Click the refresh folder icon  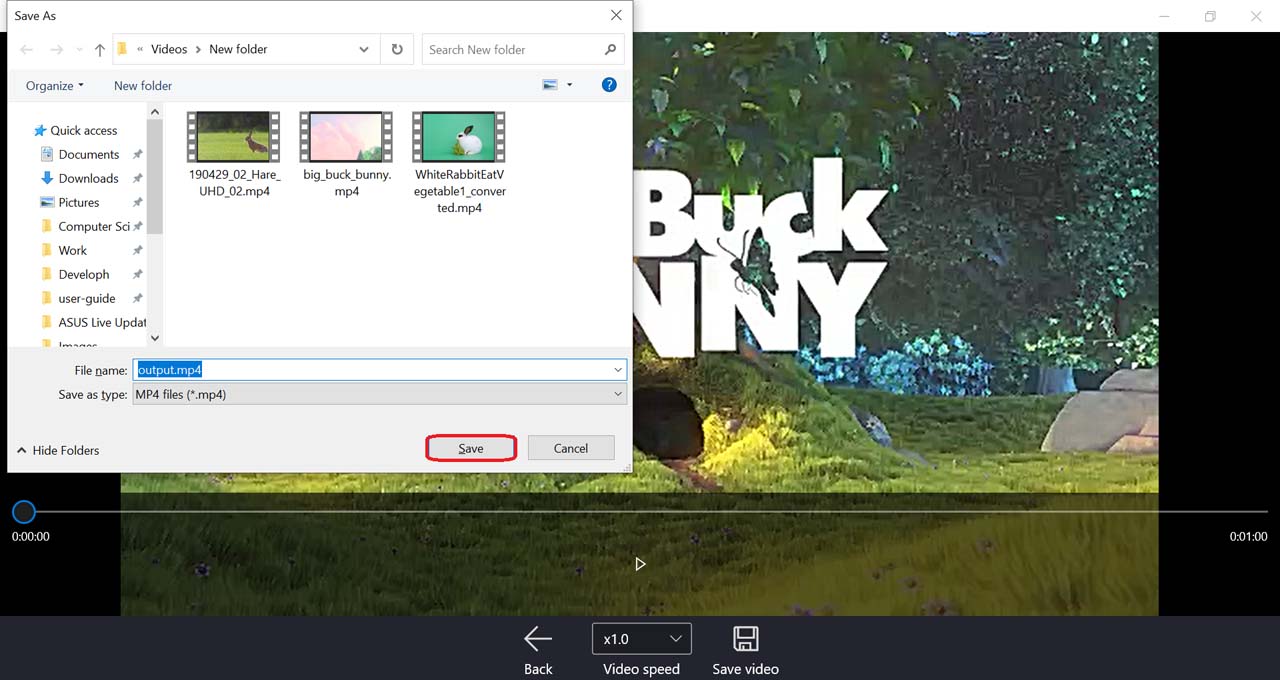click(x=397, y=49)
